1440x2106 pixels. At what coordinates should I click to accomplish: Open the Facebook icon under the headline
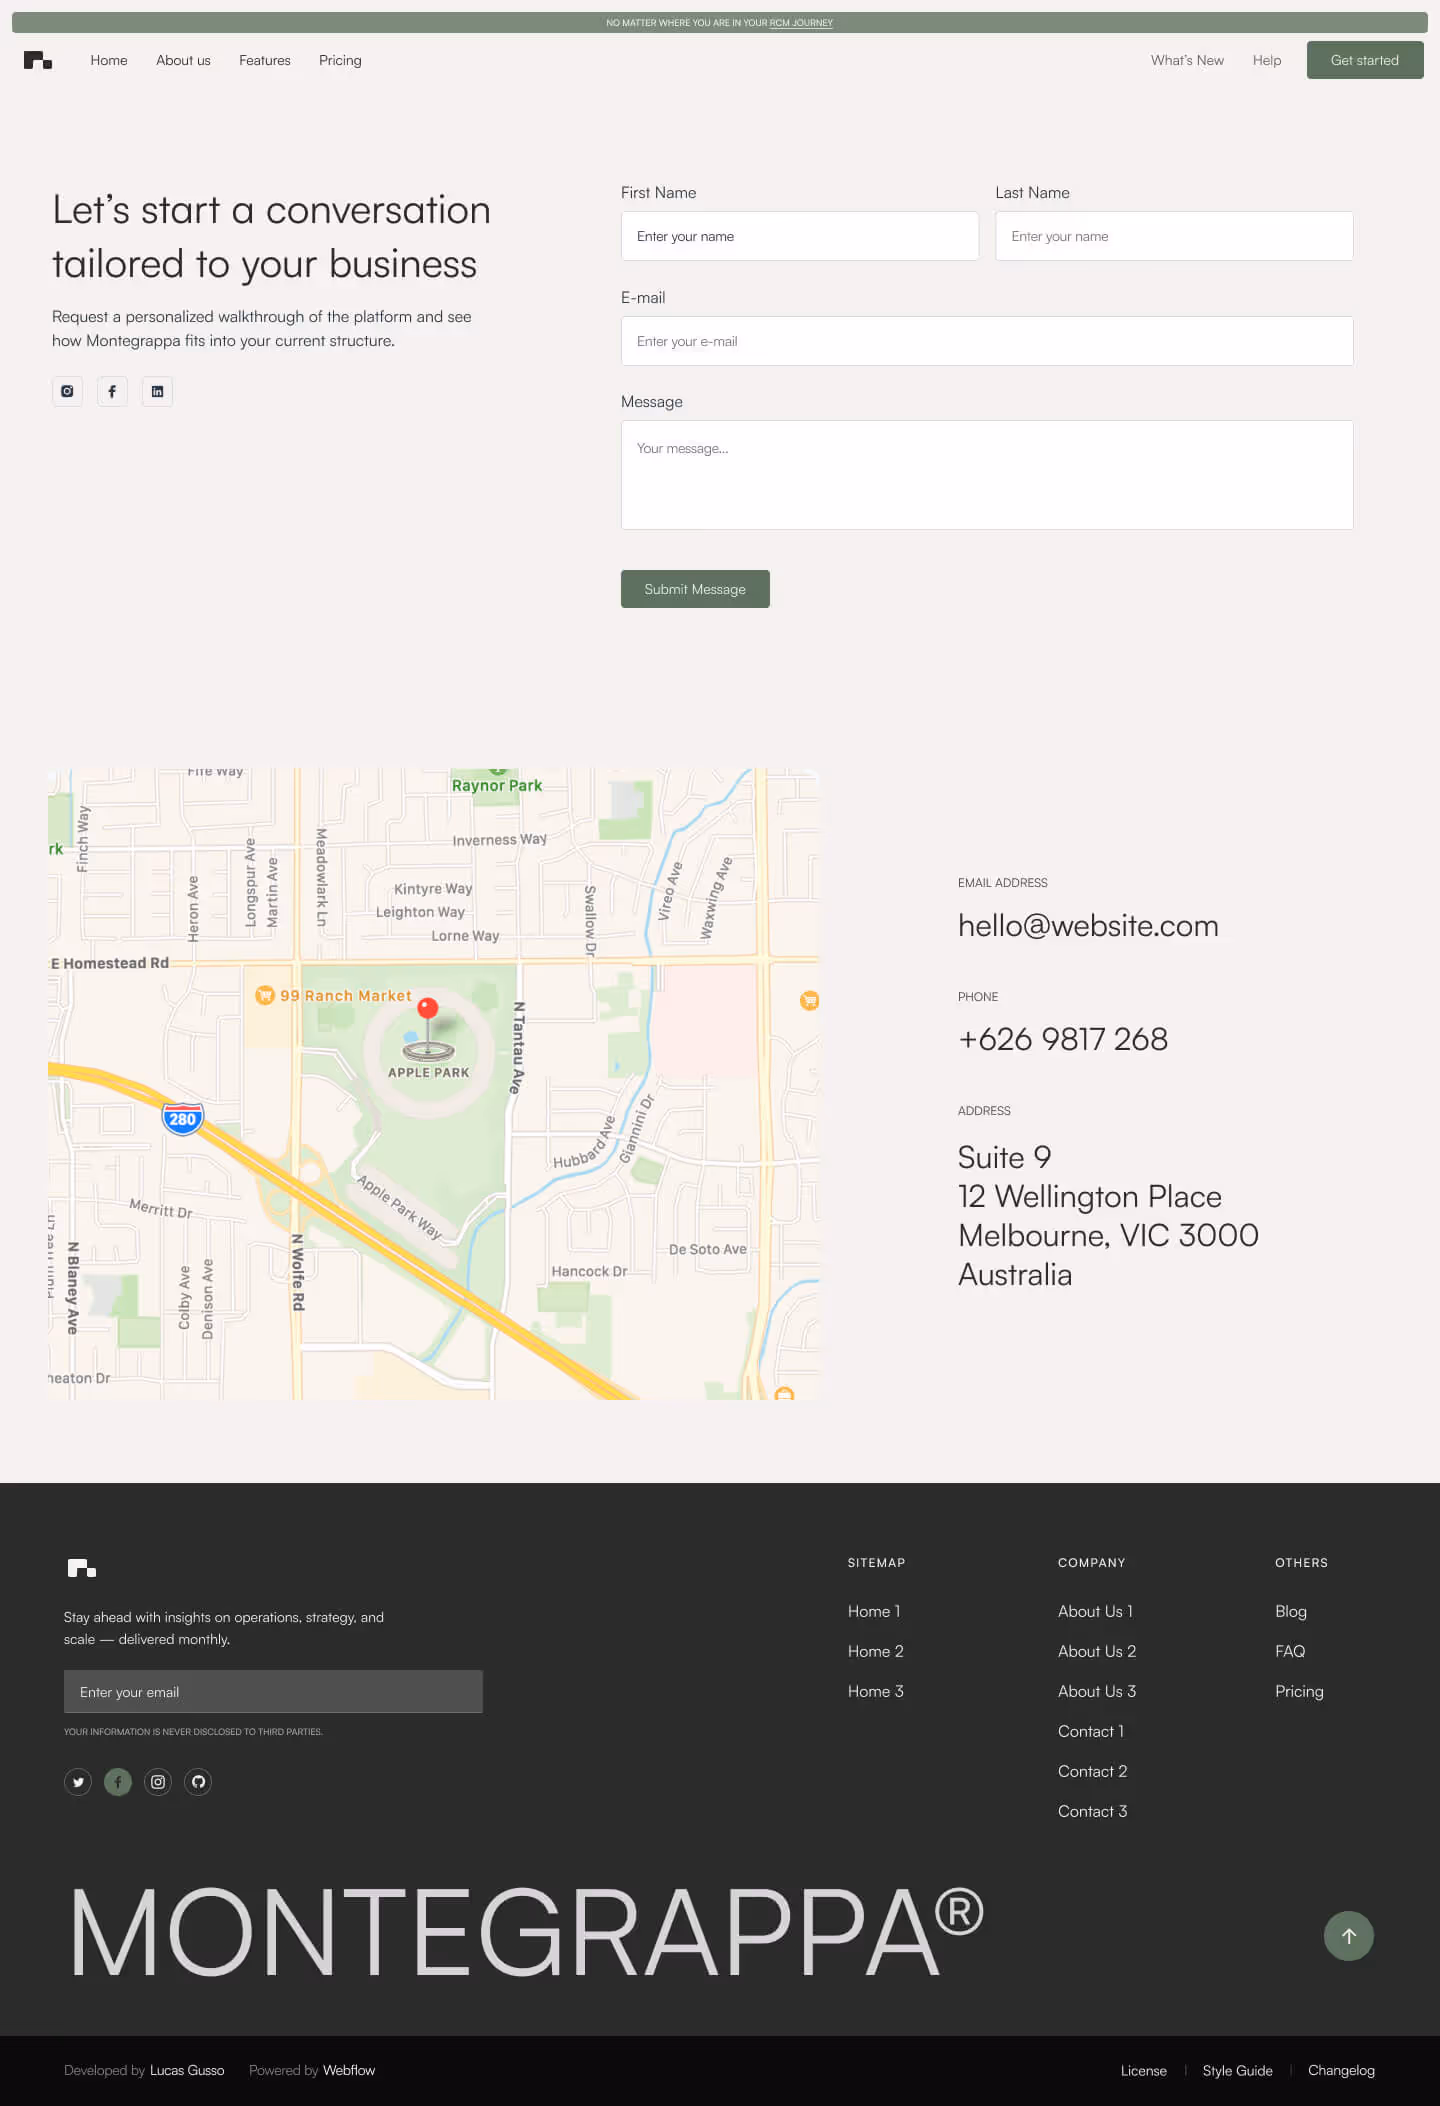click(112, 391)
